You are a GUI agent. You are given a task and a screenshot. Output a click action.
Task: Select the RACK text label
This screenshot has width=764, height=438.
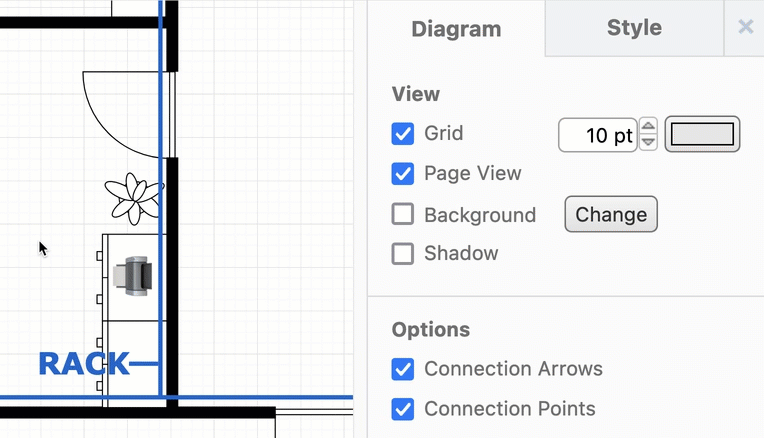84,364
